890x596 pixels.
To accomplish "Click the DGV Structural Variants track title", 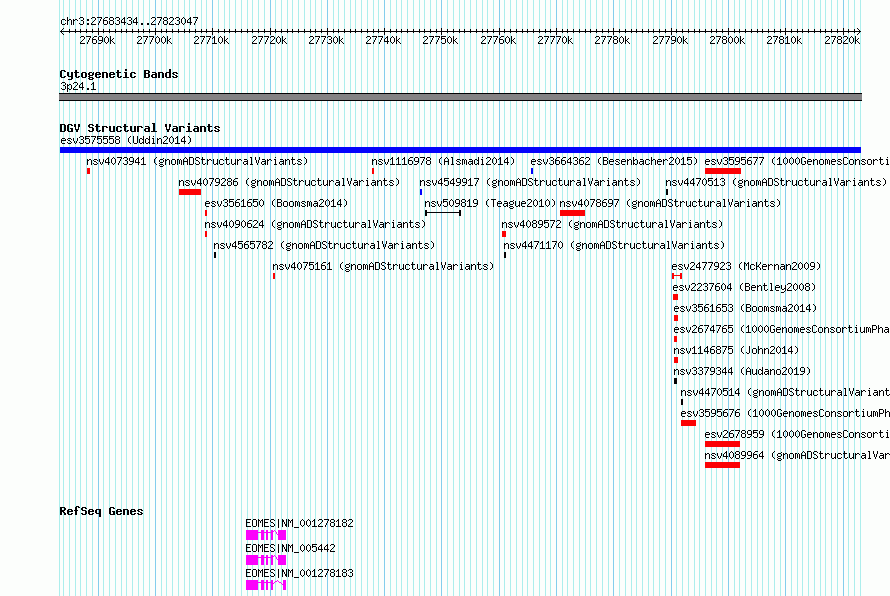I will coord(140,128).
